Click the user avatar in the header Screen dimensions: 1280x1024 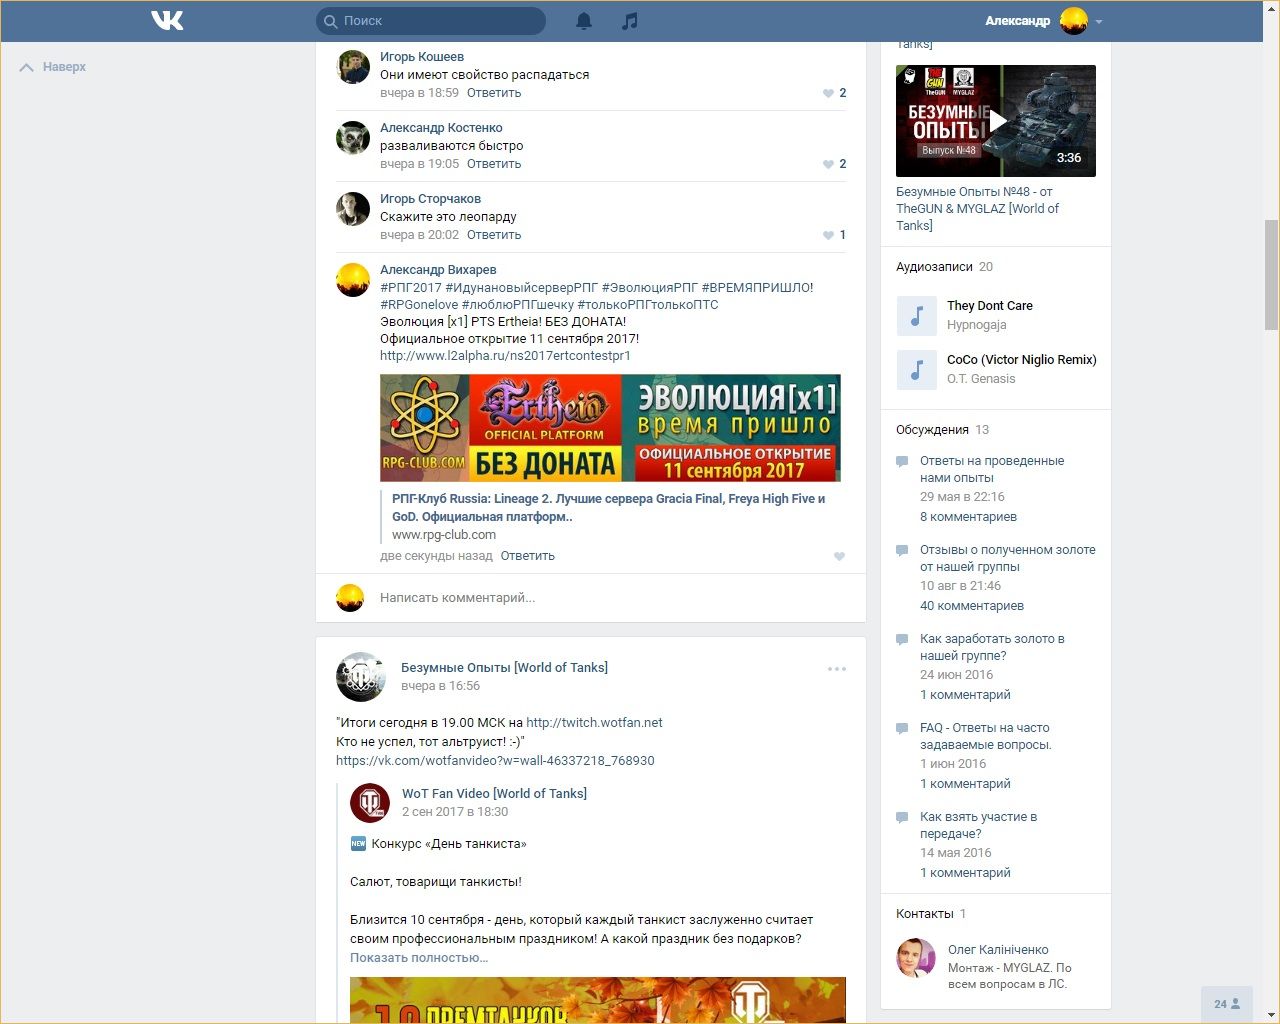coord(1074,20)
